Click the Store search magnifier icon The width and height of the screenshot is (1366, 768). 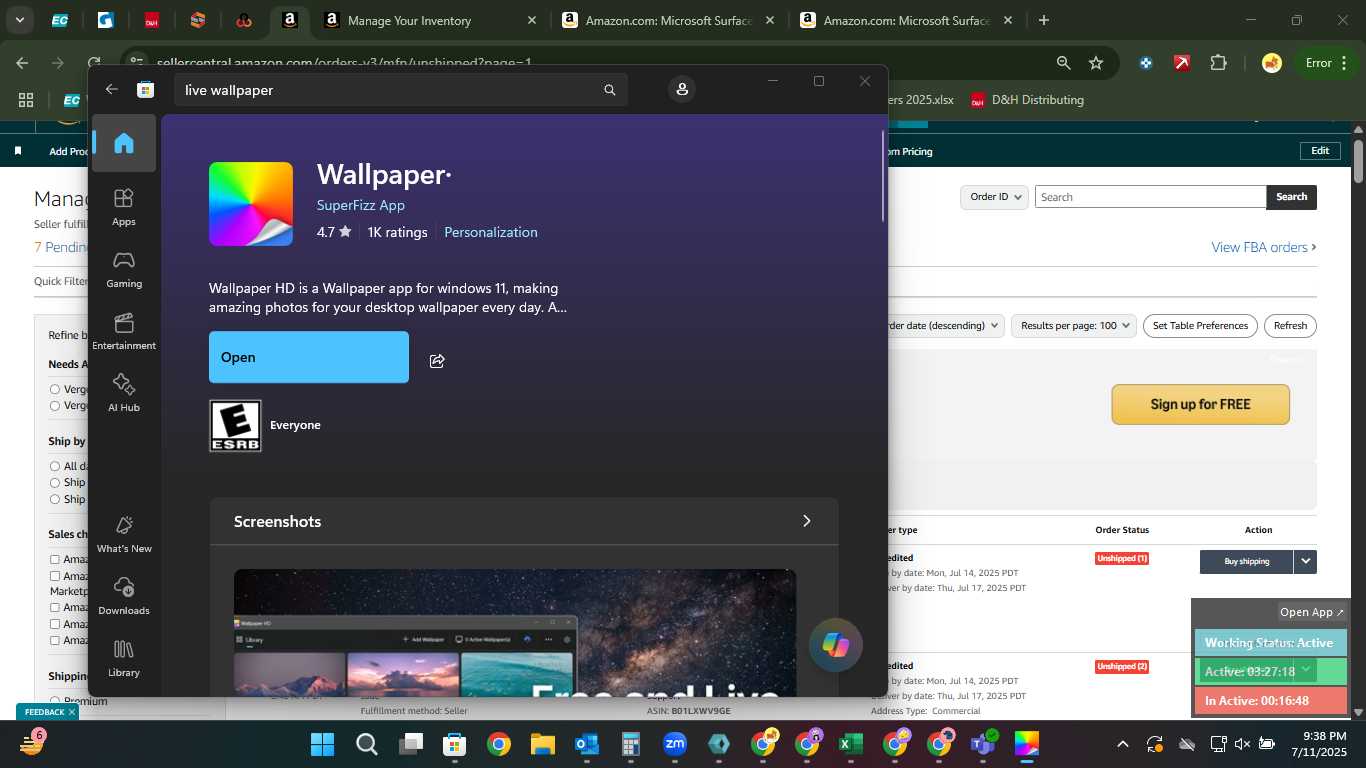[609, 90]
